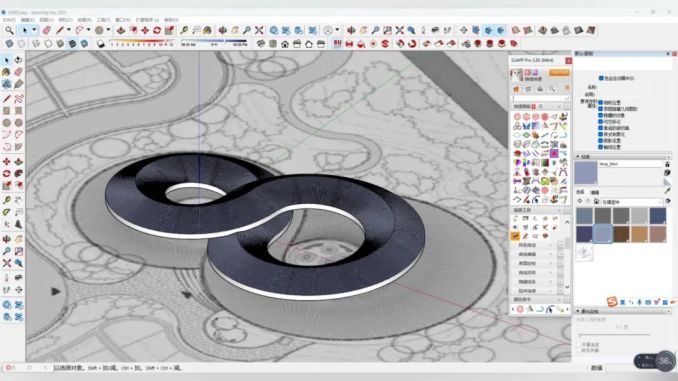This screenshot has width=678, height=381.
Task: Click the Pencil line tool in left toolbar
Action: [6, 99]
